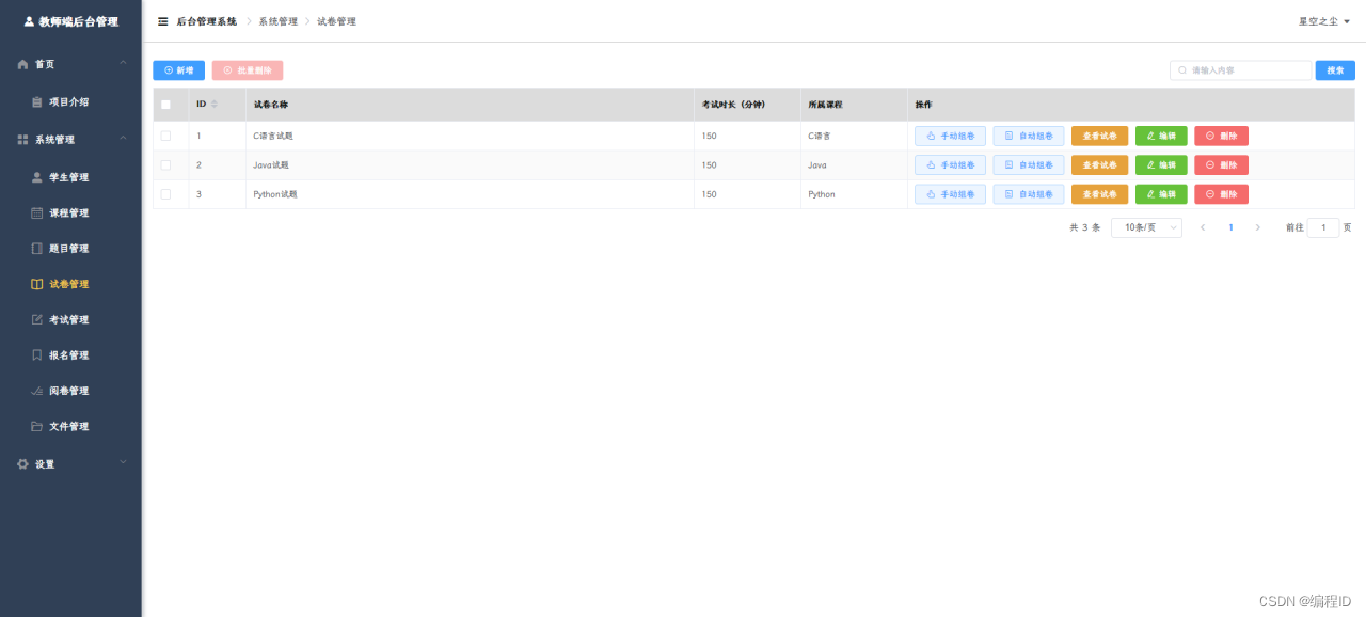Viewport: 1366px width, 617px height.
Task: Click the hamburger menu collapse icon
Action: pyautogui.click(x=163, y=21)
